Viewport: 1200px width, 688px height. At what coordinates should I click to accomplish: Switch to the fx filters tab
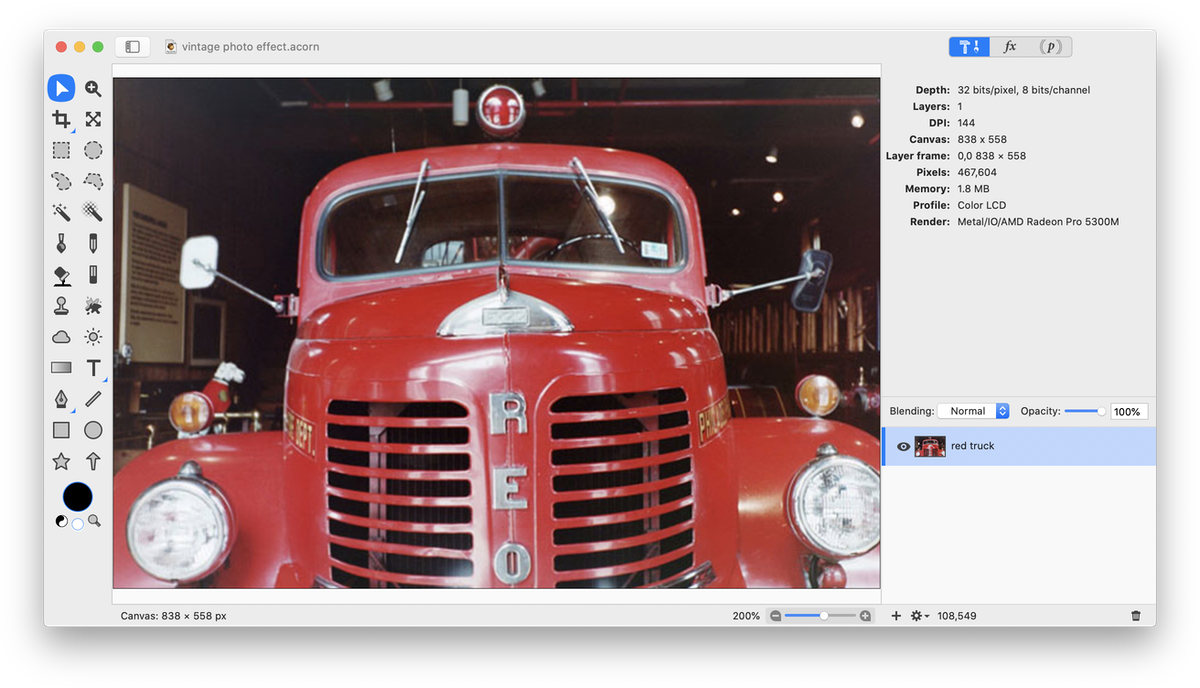(1010, 46)
